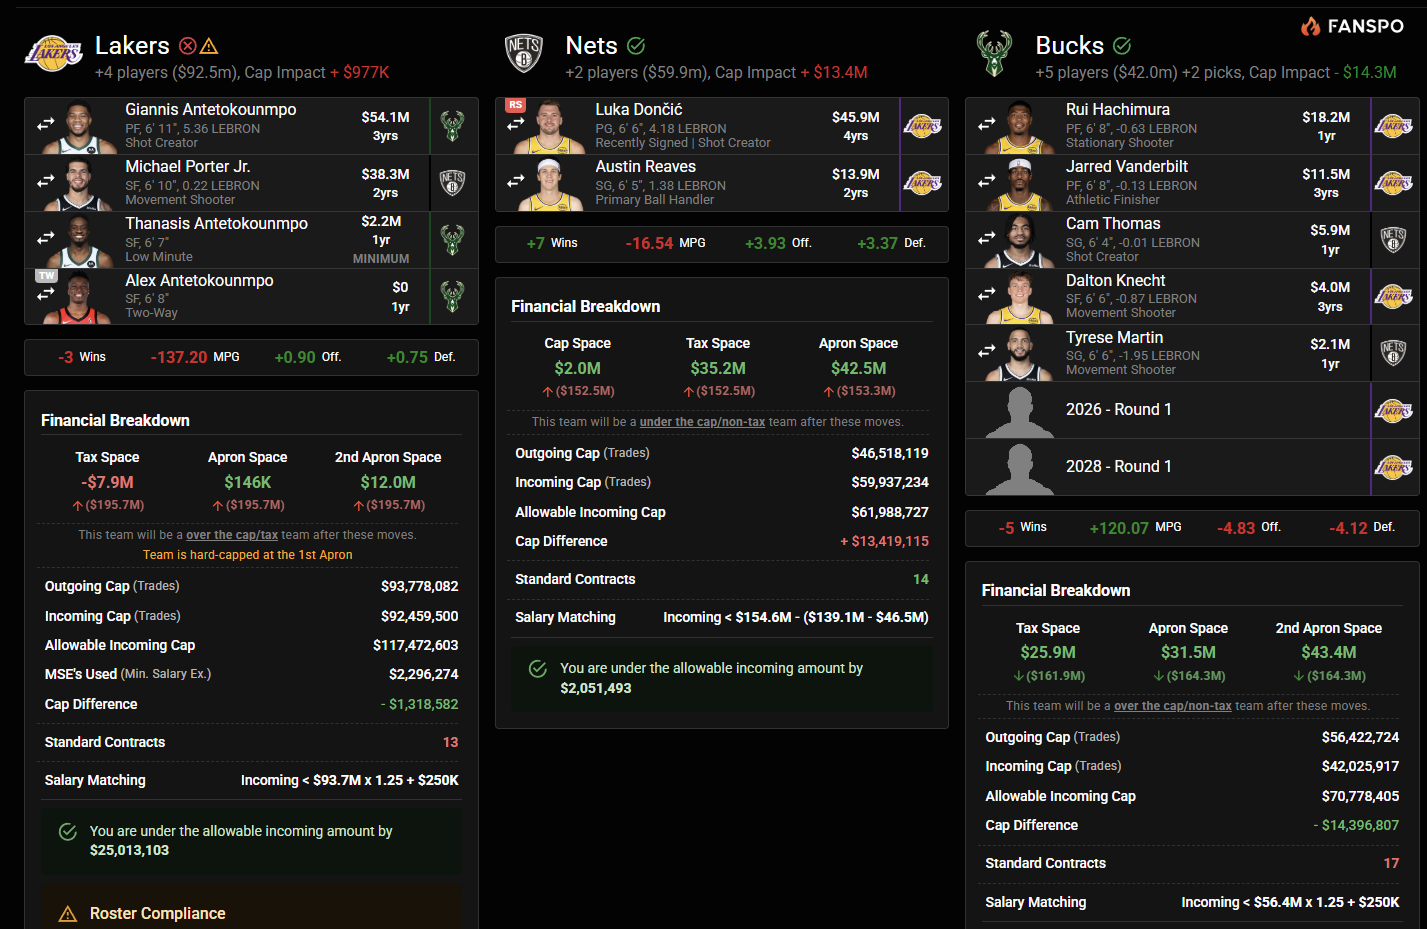The height and width of the screenshot is (929, 1427).
Task: Click swap arrows on Tyrese Martin row
Action: tap(987, 351)
